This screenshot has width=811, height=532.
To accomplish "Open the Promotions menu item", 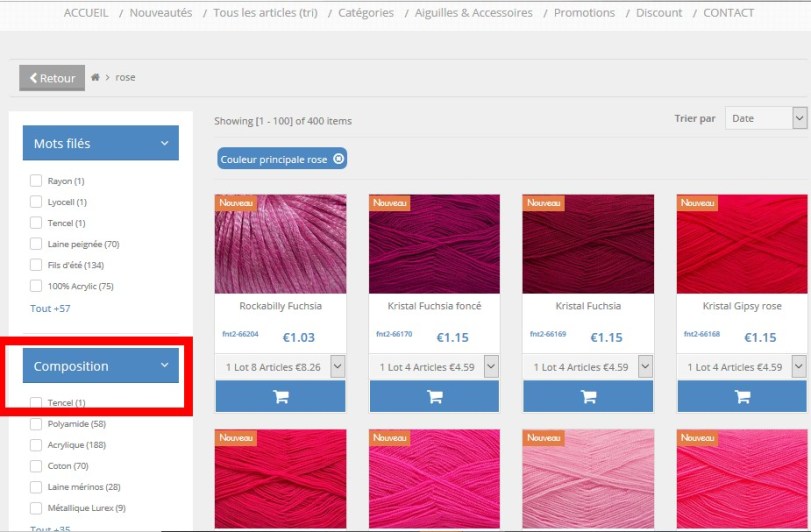I will point(584,13).
